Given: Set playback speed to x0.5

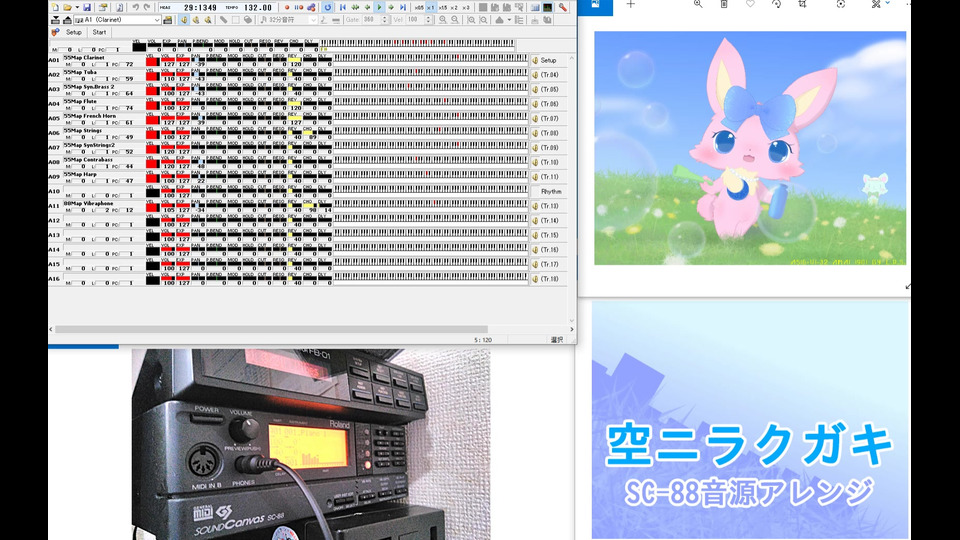Looking at the screenshot, I should (419, 7).
